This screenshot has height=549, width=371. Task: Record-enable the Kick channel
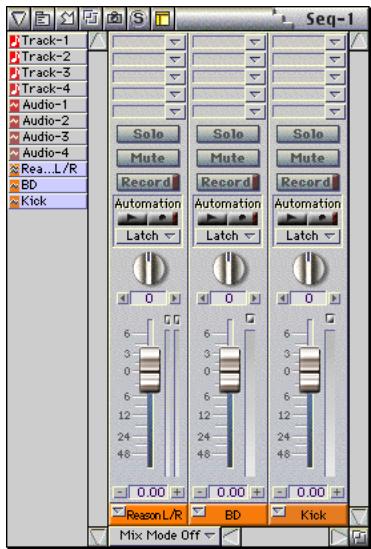[x=308, y=182]
